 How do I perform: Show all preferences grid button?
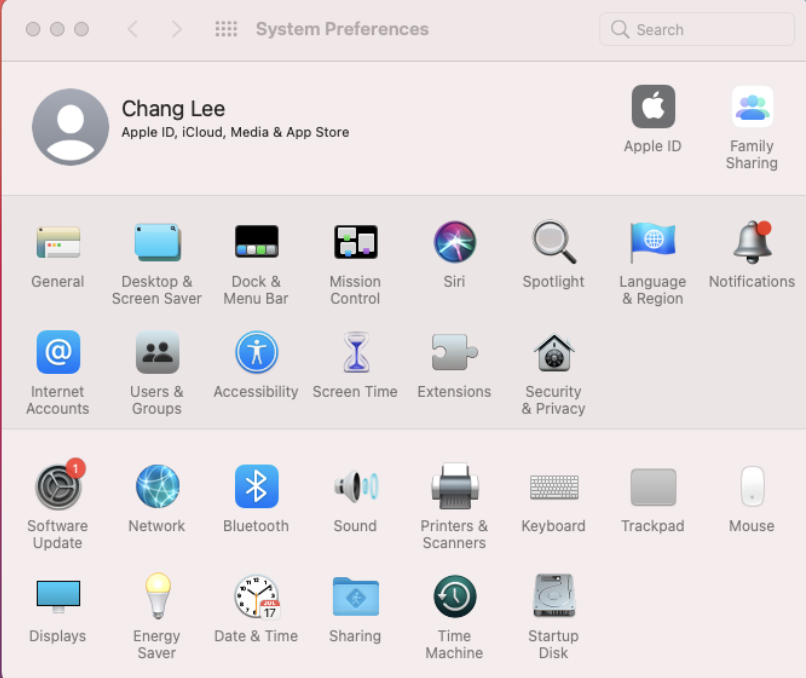(226, 29)
